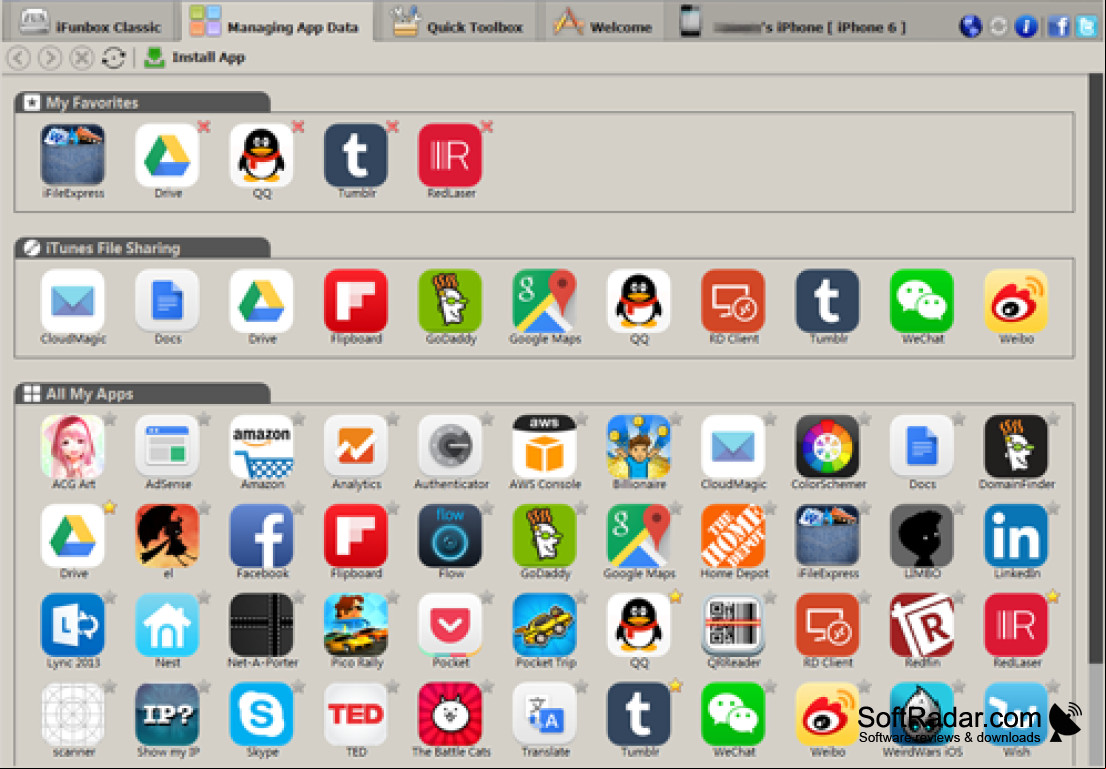Click the stop (X) toolbar button
This screenshot has width=1106, height=769.
pyautogui.click(x=82, y=58)
